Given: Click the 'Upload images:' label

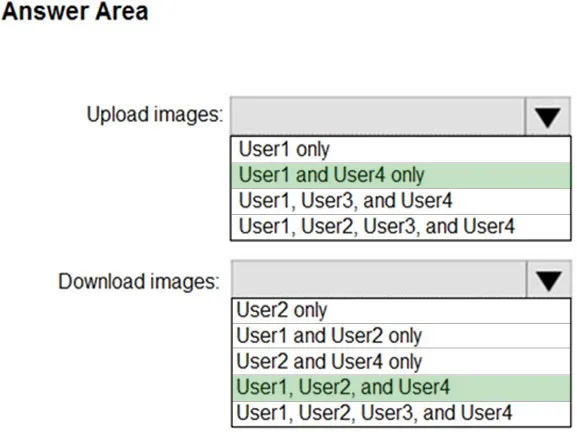Looking at the screenshot, I should pyautogui.click(x=155, y=114).
